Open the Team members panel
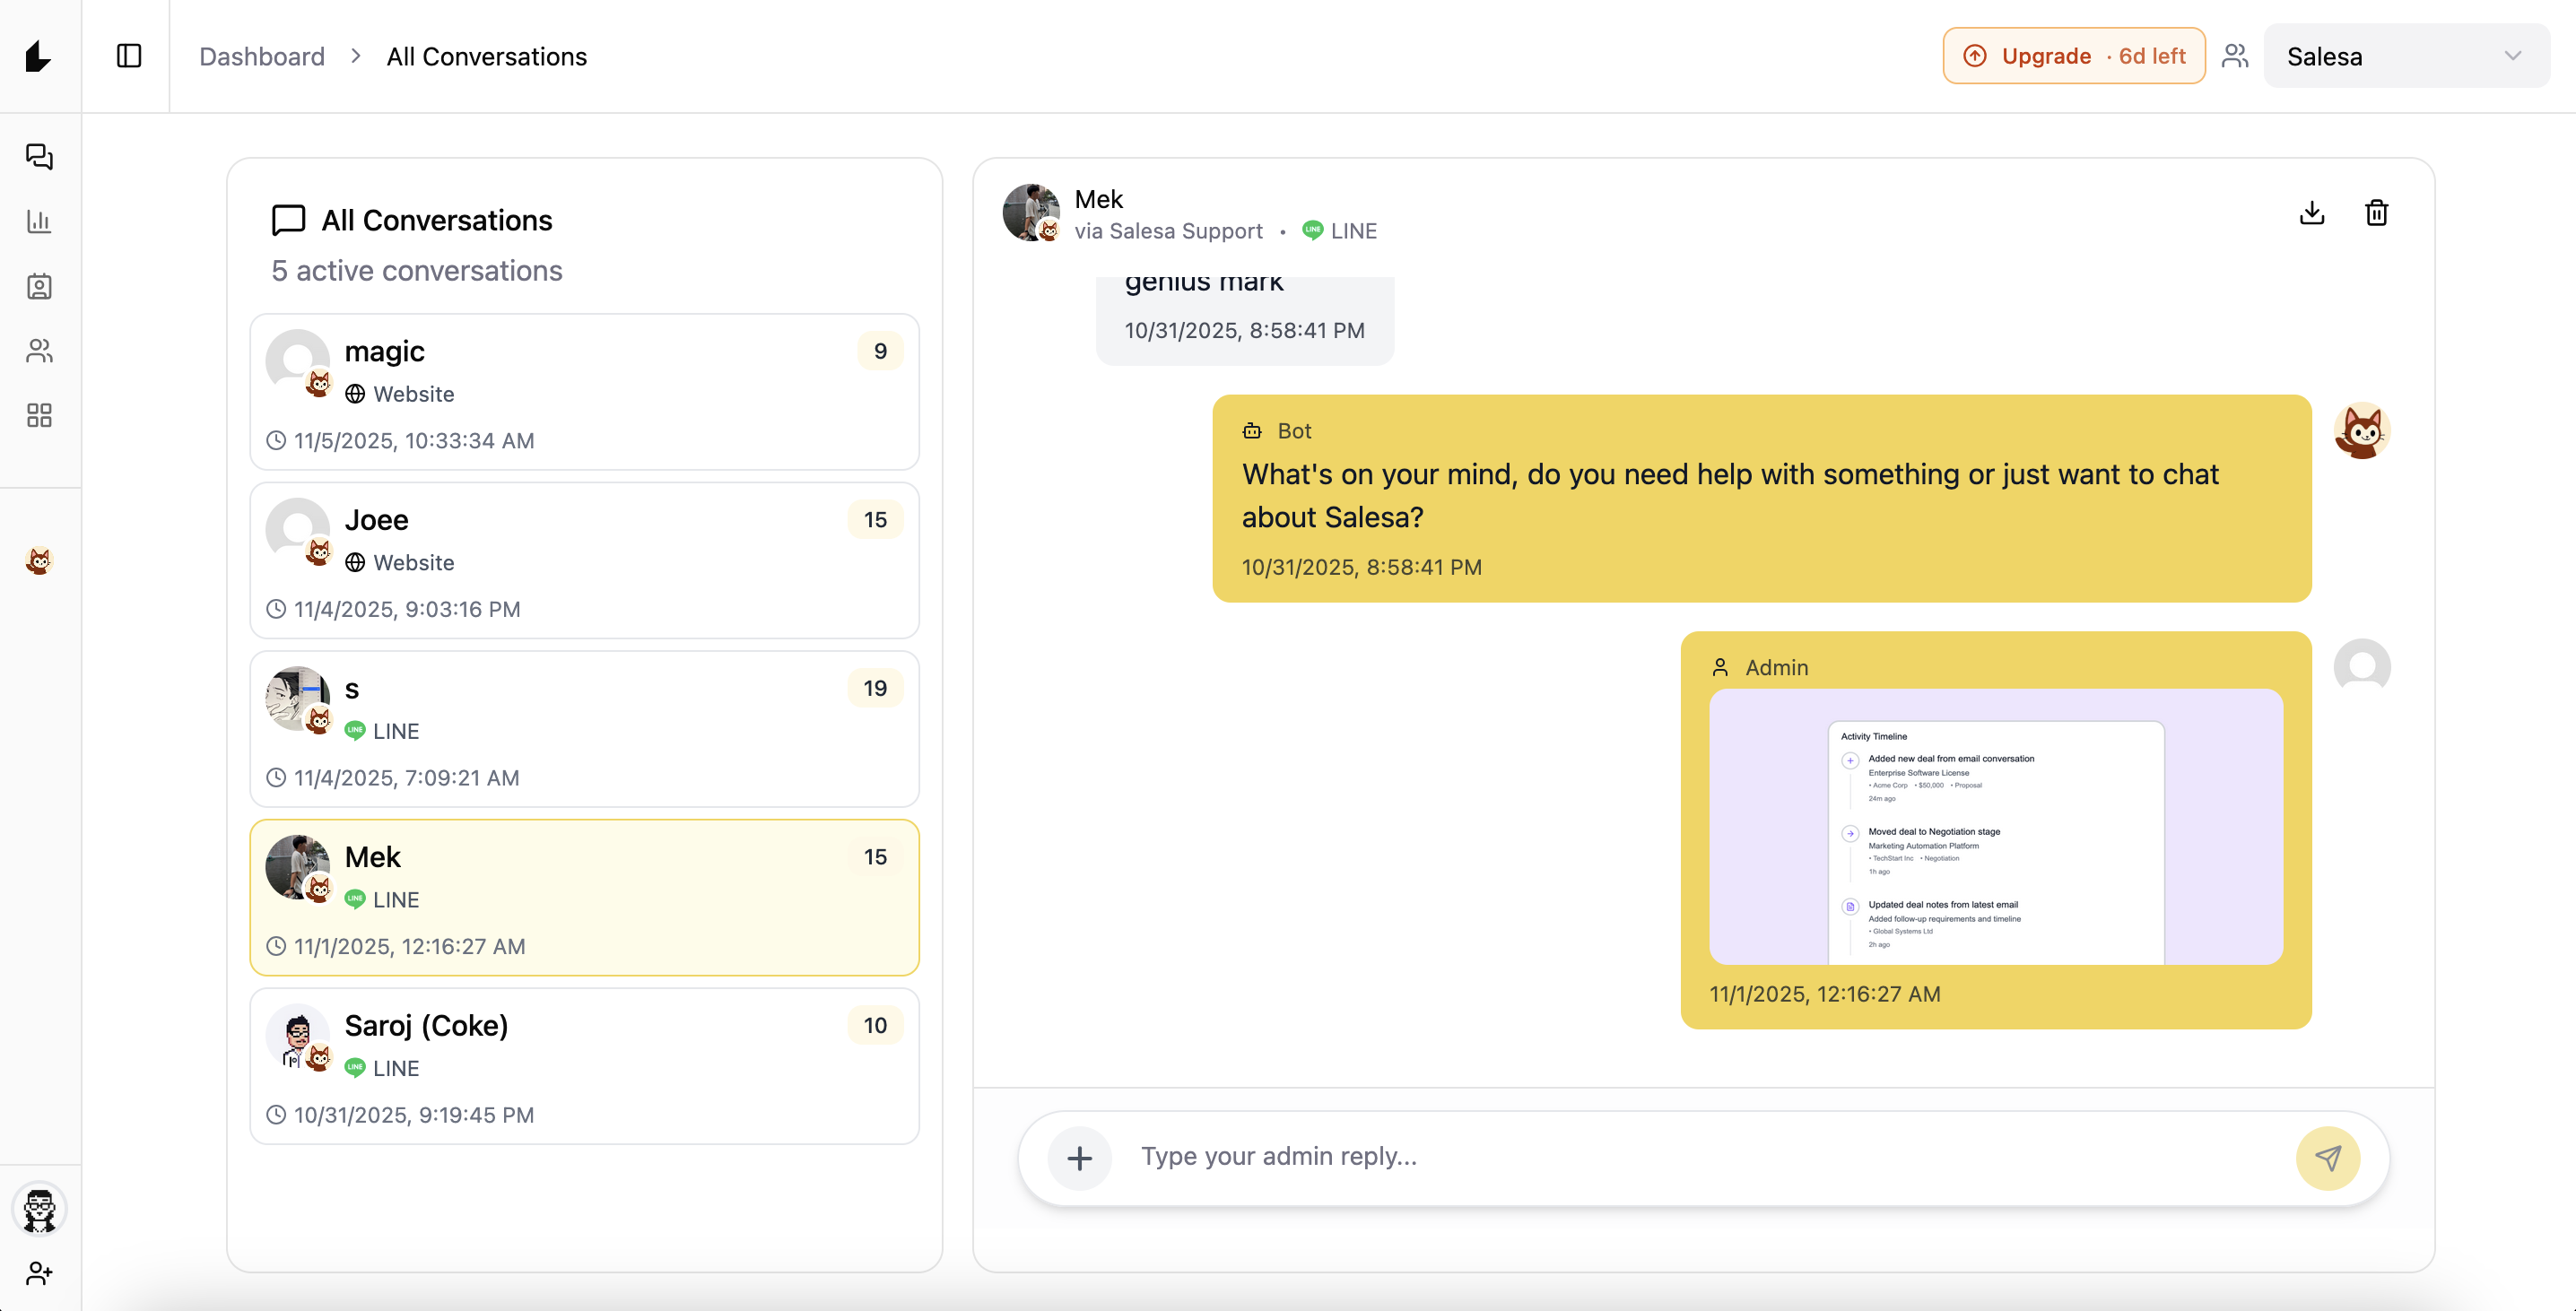The height and width of the screenshot is (1311, 2576). click(x=39, y=351)
